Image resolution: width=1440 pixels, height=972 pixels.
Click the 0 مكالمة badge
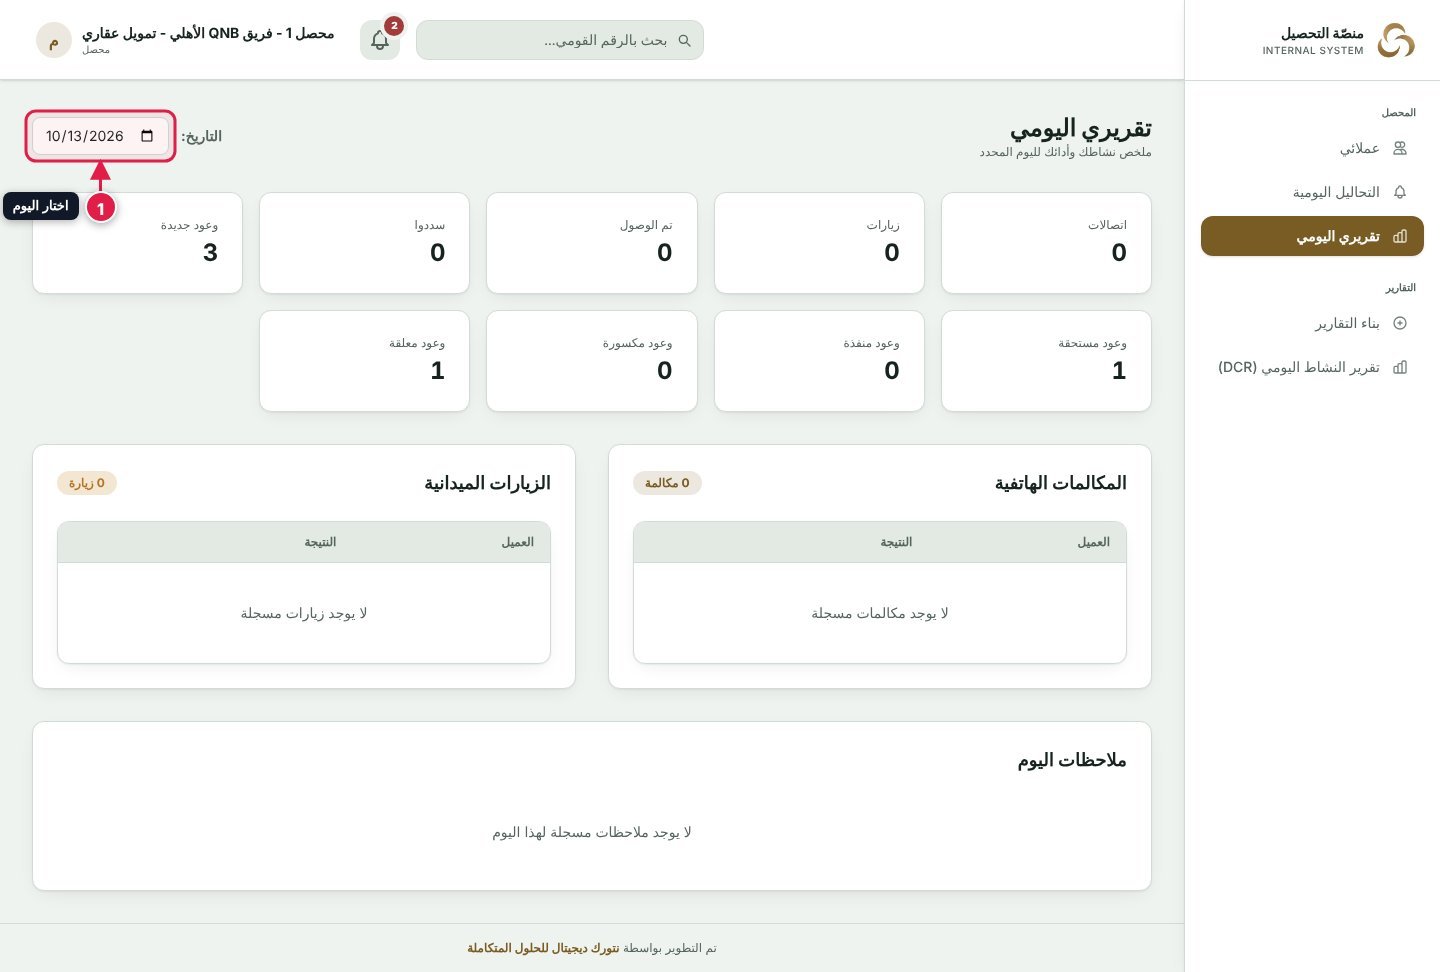point(667,483)
